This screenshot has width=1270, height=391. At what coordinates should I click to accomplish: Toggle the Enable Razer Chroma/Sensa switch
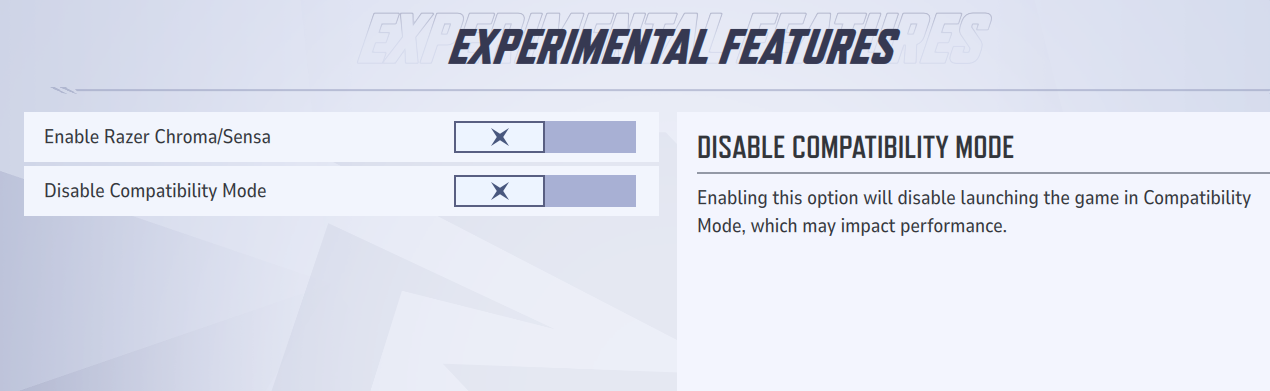(545, 137)
